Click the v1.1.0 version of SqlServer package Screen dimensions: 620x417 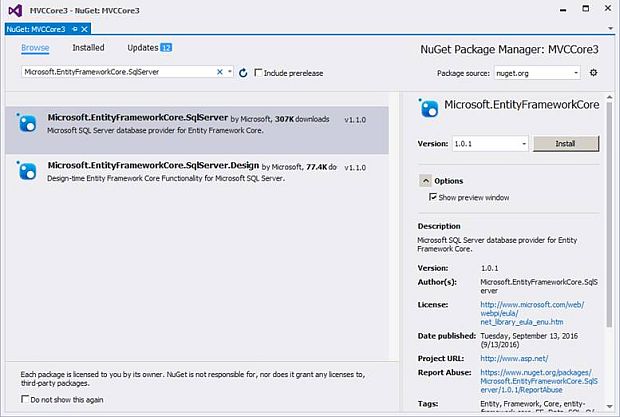pyautogui.click(x=355, y=119)
